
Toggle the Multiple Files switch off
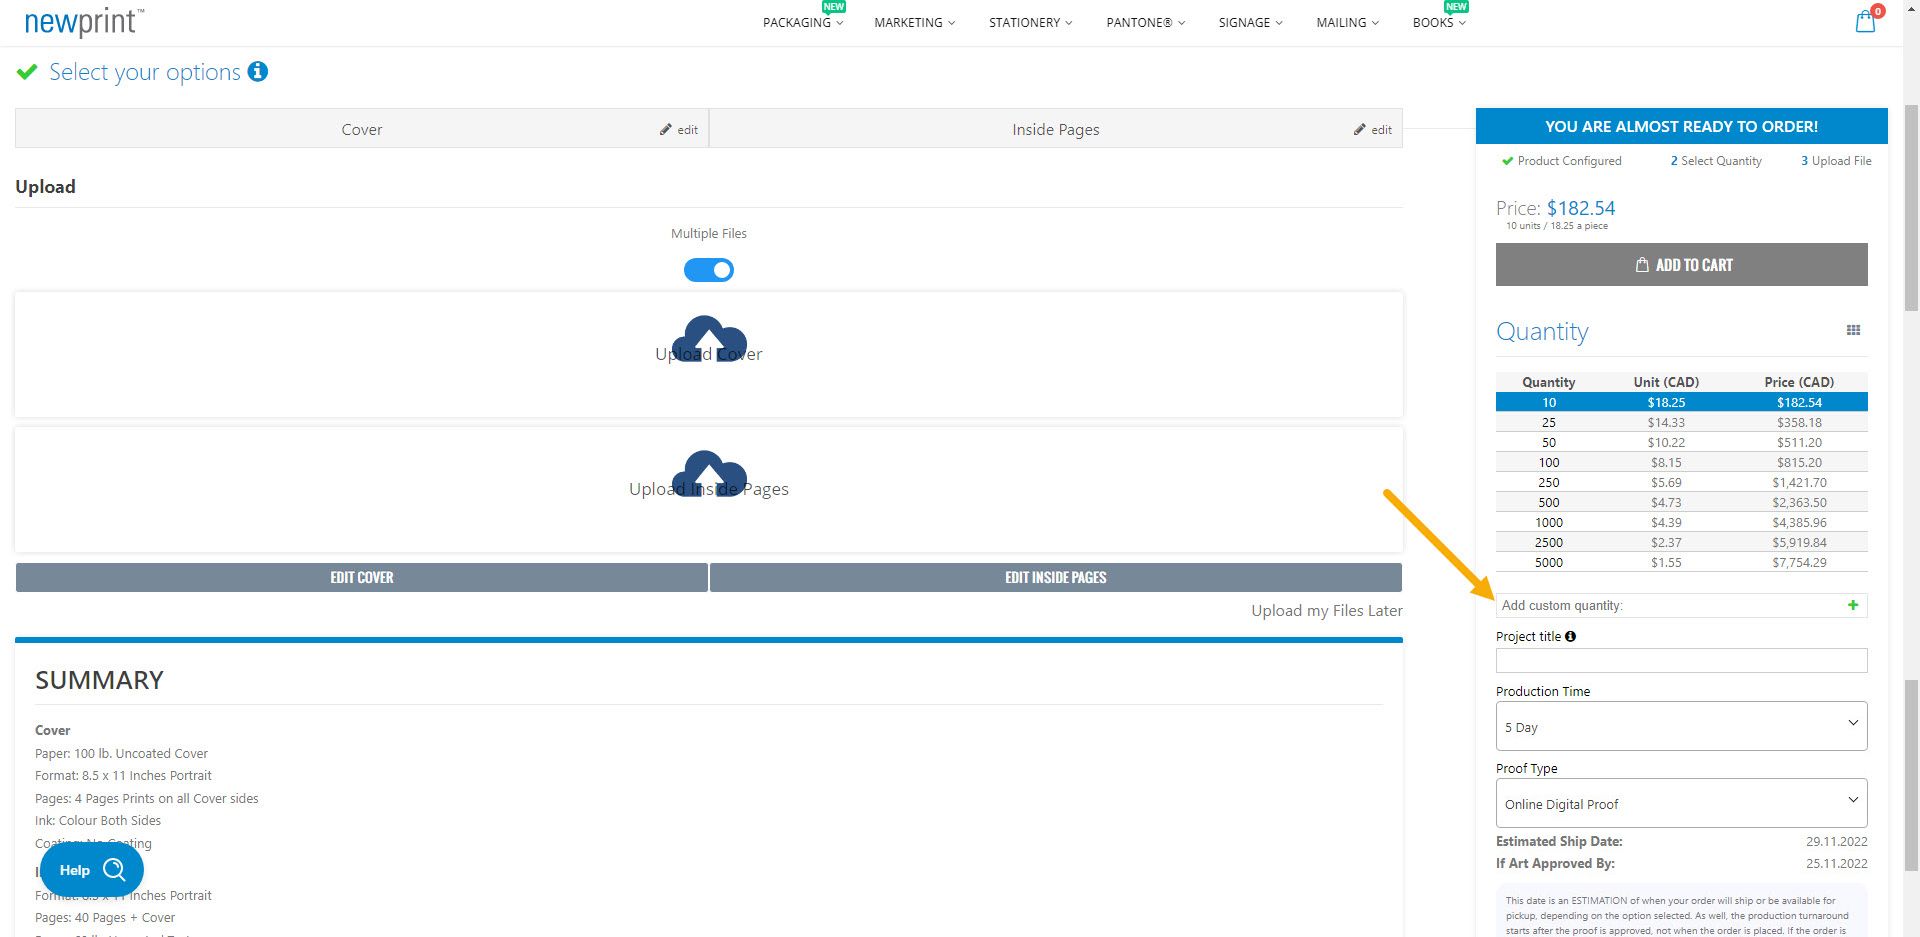pos(709,269)
